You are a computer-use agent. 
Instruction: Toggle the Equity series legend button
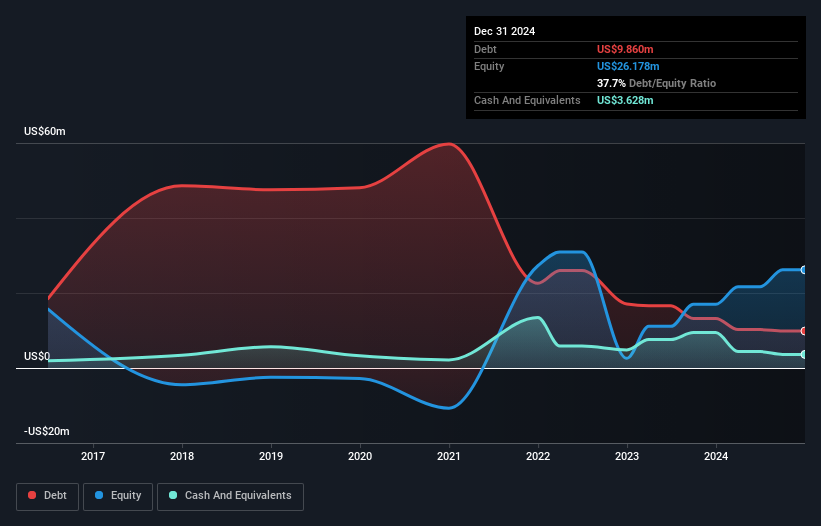point(118,496)
